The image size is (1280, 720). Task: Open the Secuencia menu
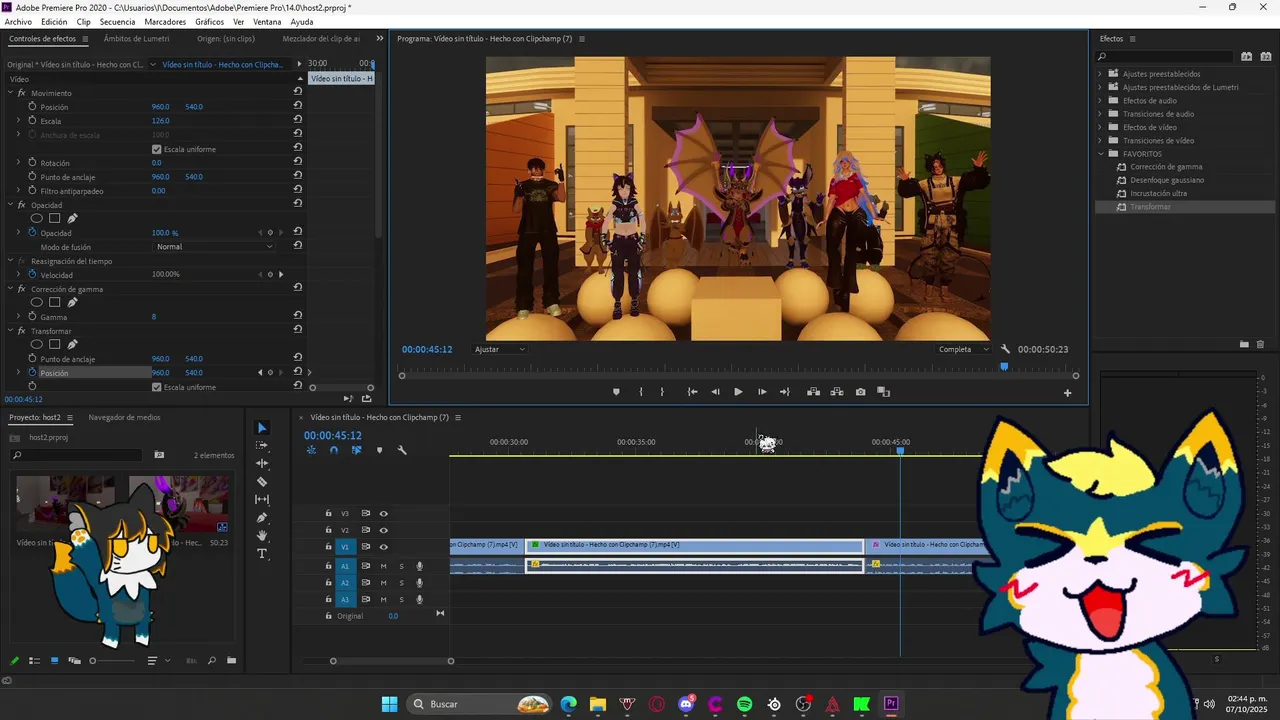click(x=117, y=21)
